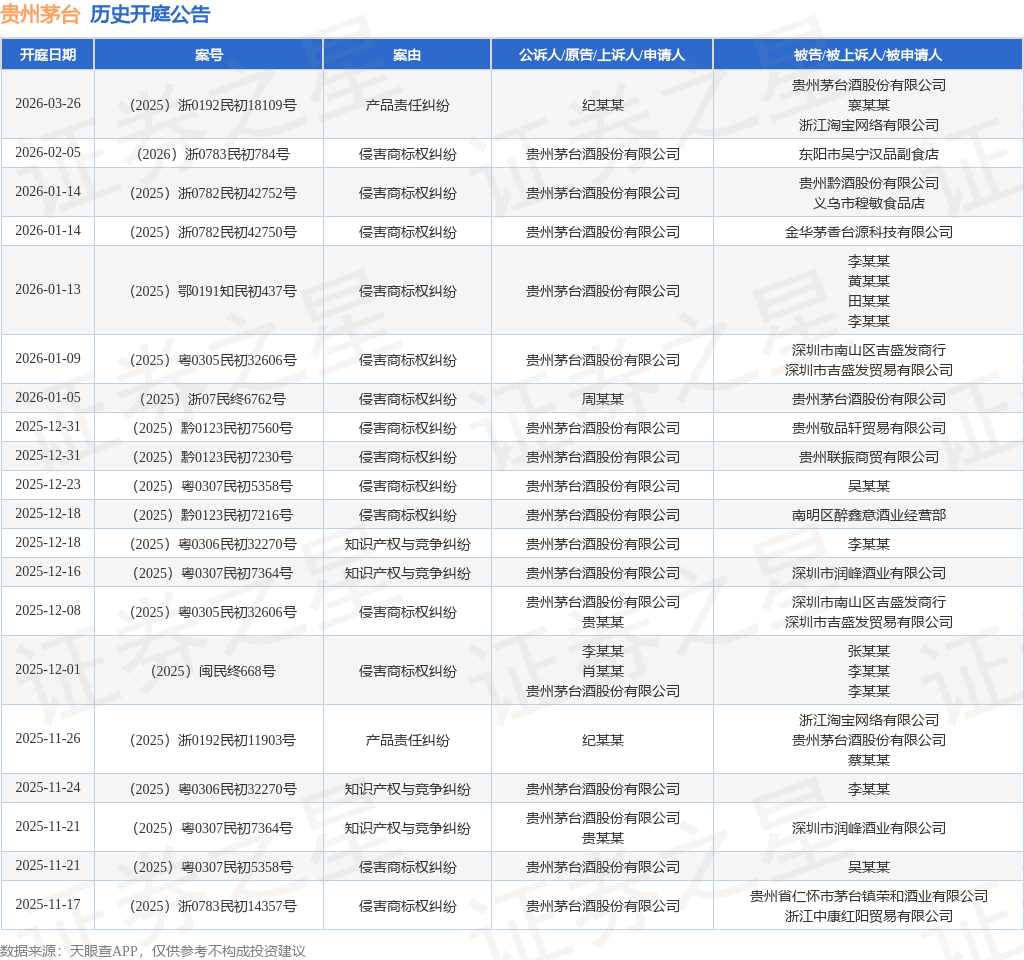The image size is (1024, 960).
Task: Click the date 2025-12-08
Action: click(x=48, y=611)
